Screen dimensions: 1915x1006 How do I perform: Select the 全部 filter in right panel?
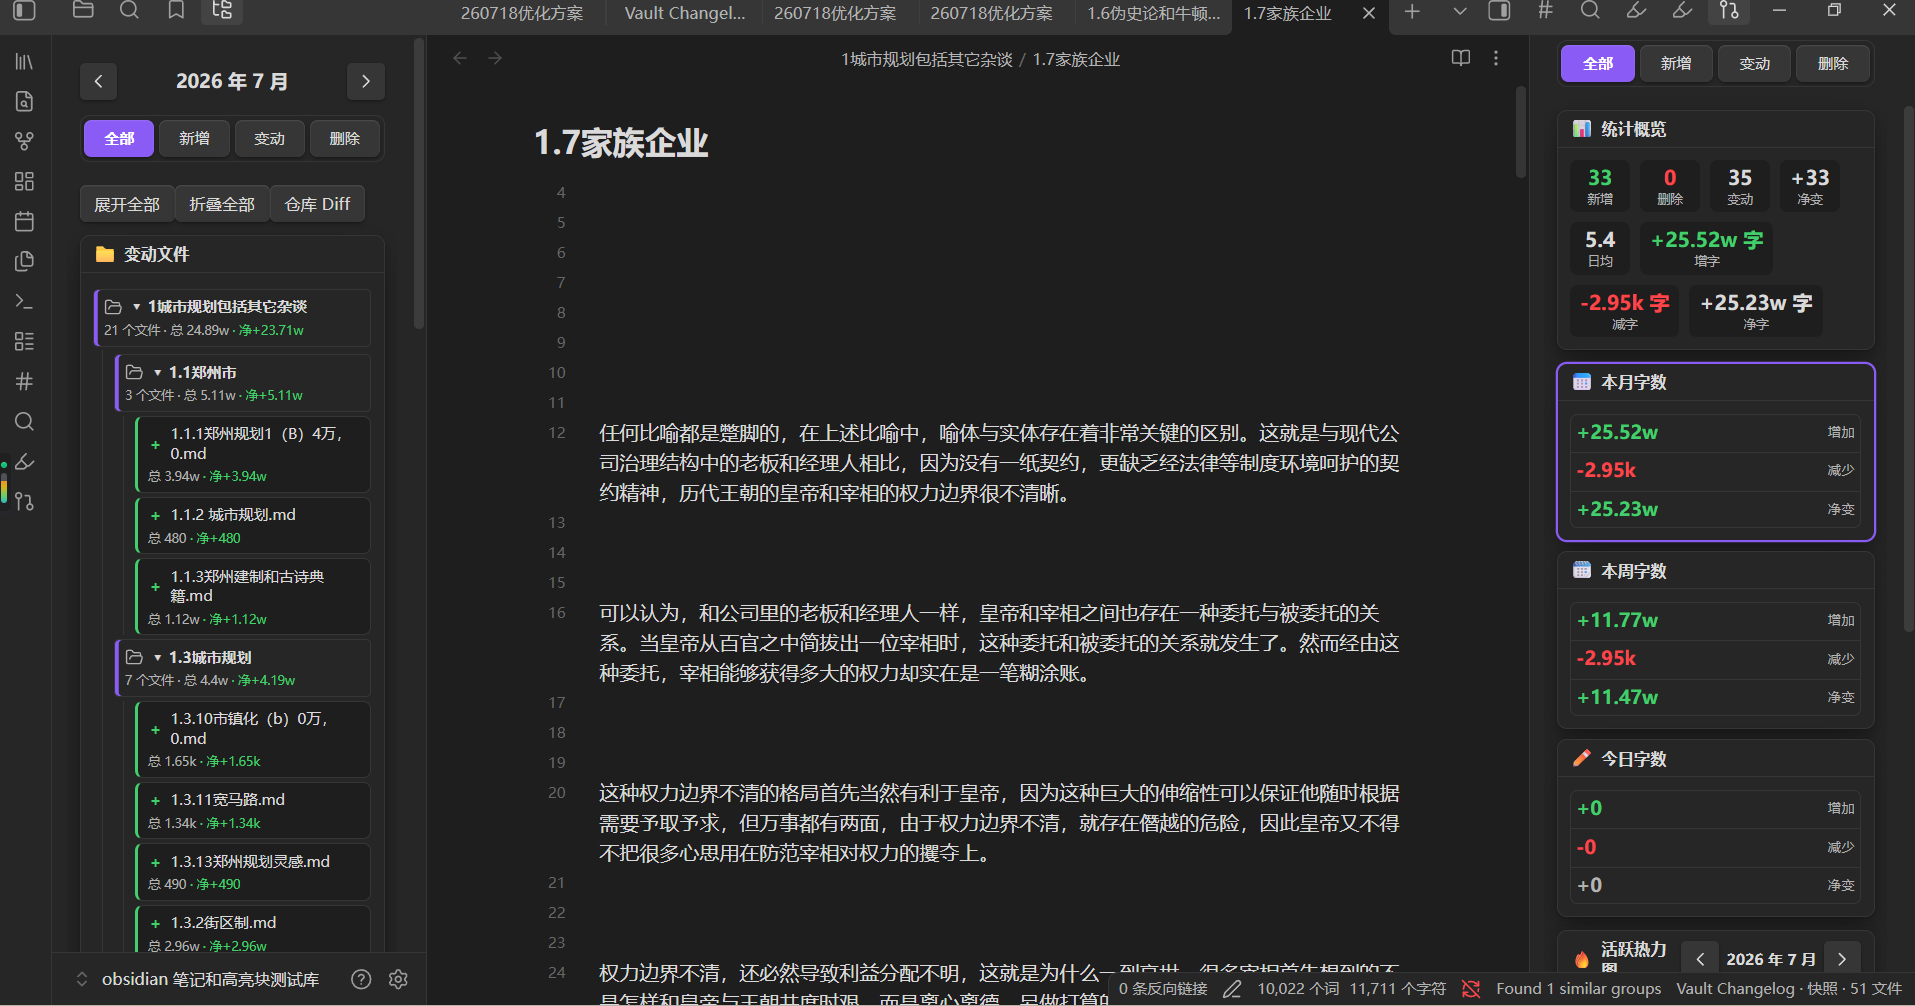(1598, 64)
